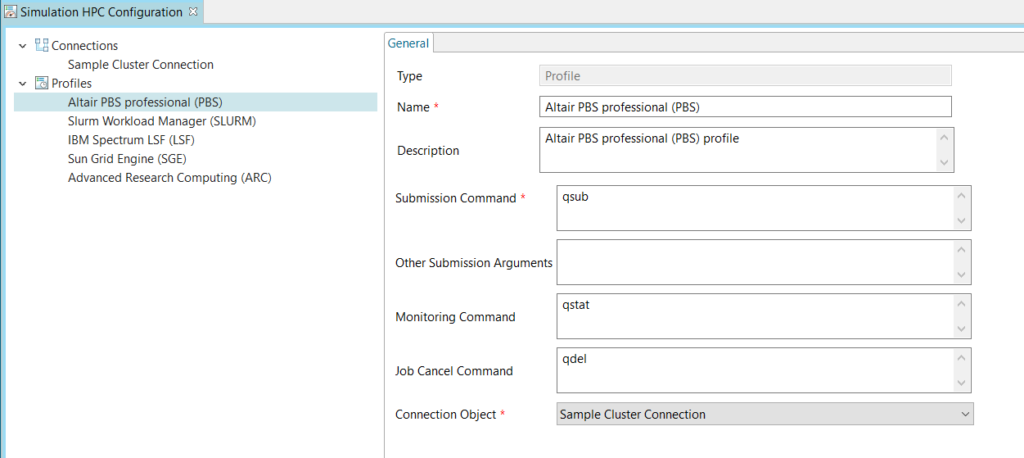Click the Simulation HPC Configuration editor icon
The width and height of the screenshot is (1024, 458).
10,12
